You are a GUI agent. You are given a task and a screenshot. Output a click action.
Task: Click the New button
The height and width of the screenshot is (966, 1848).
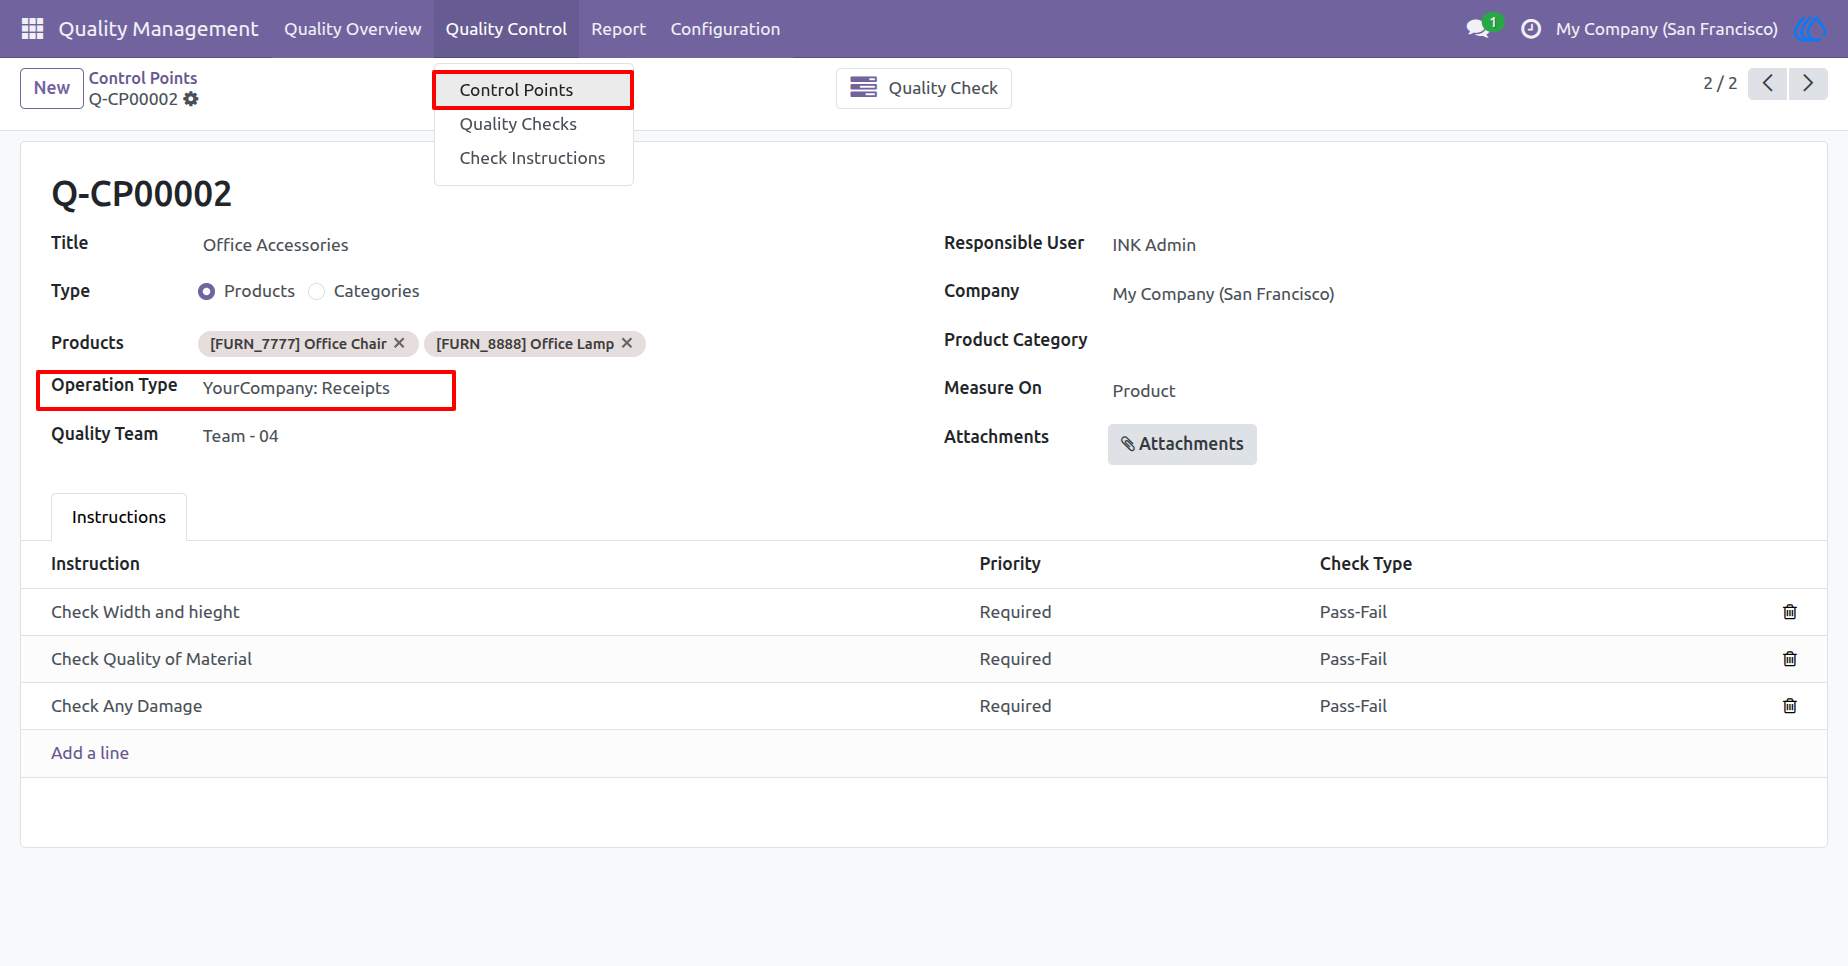[x=52, y=88]
